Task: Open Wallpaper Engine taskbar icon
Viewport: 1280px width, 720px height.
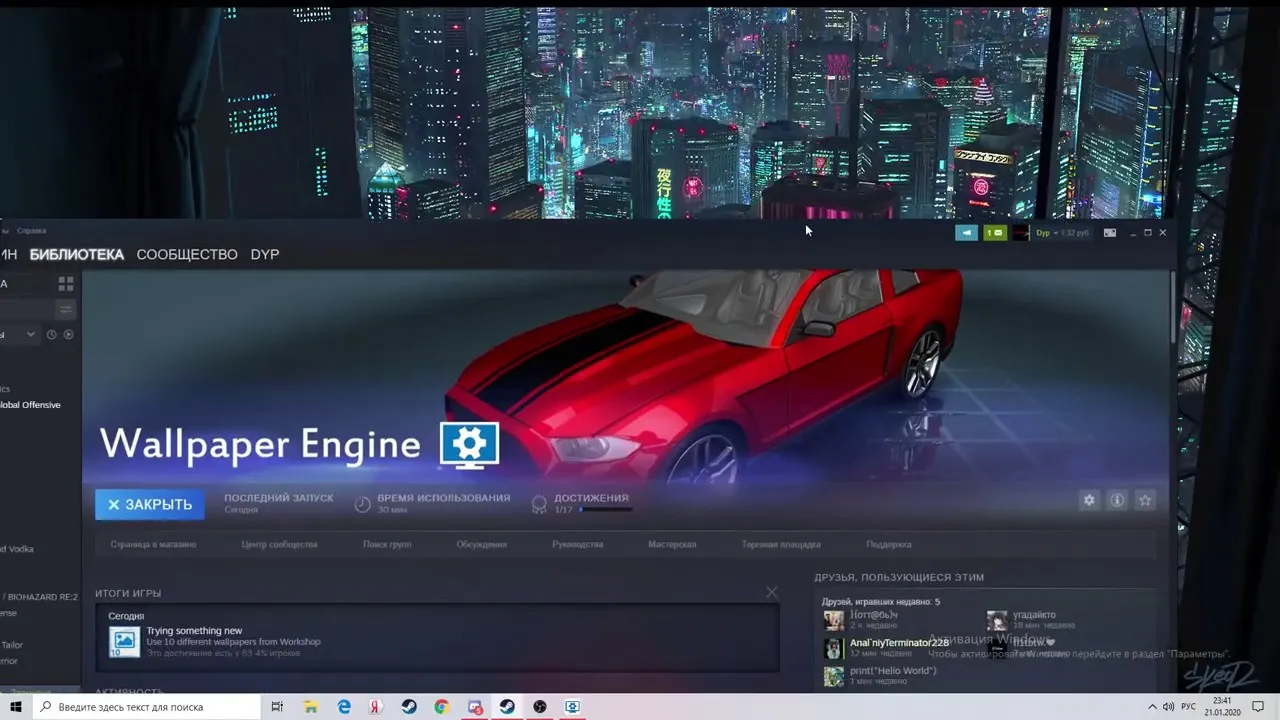Action: point(573,706)
